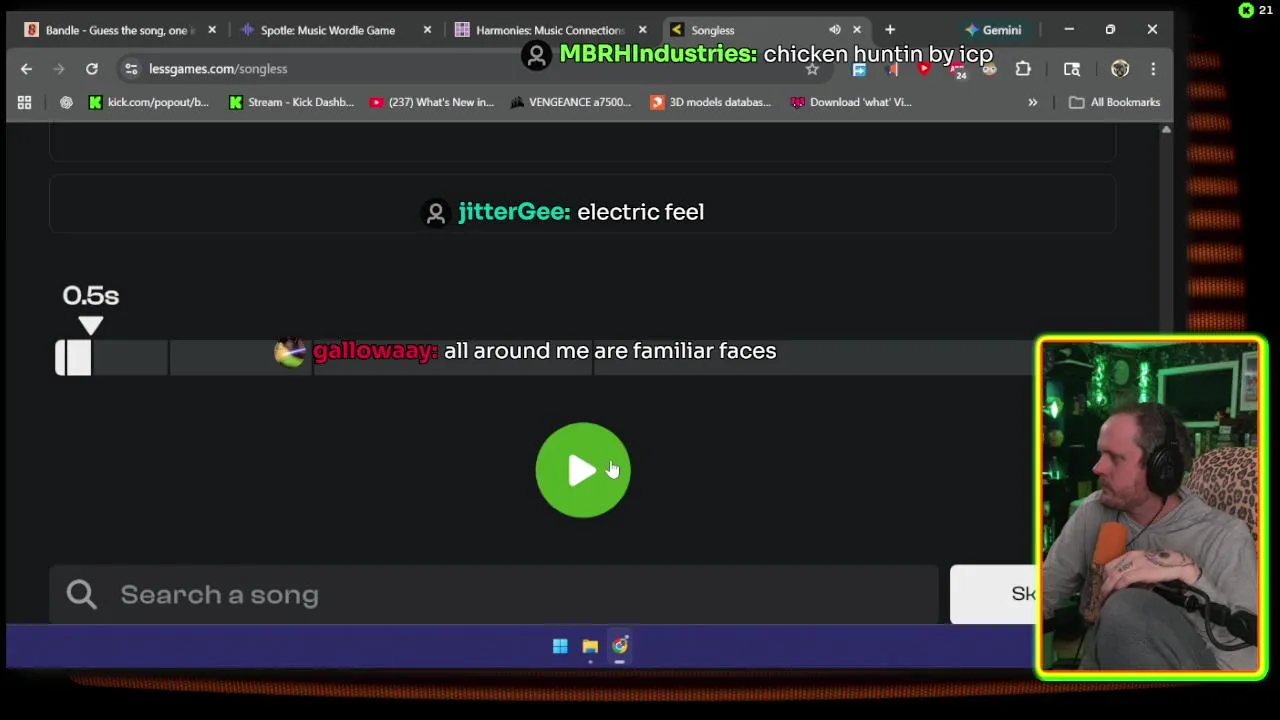Close the Harmonies tab
The height and width of the screenshot is (720, 1280).
tap(643, 30)
